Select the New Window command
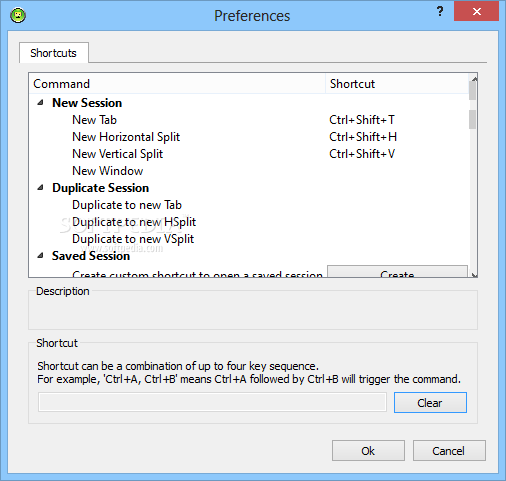 pyautogui.click(x=108, y=171)
